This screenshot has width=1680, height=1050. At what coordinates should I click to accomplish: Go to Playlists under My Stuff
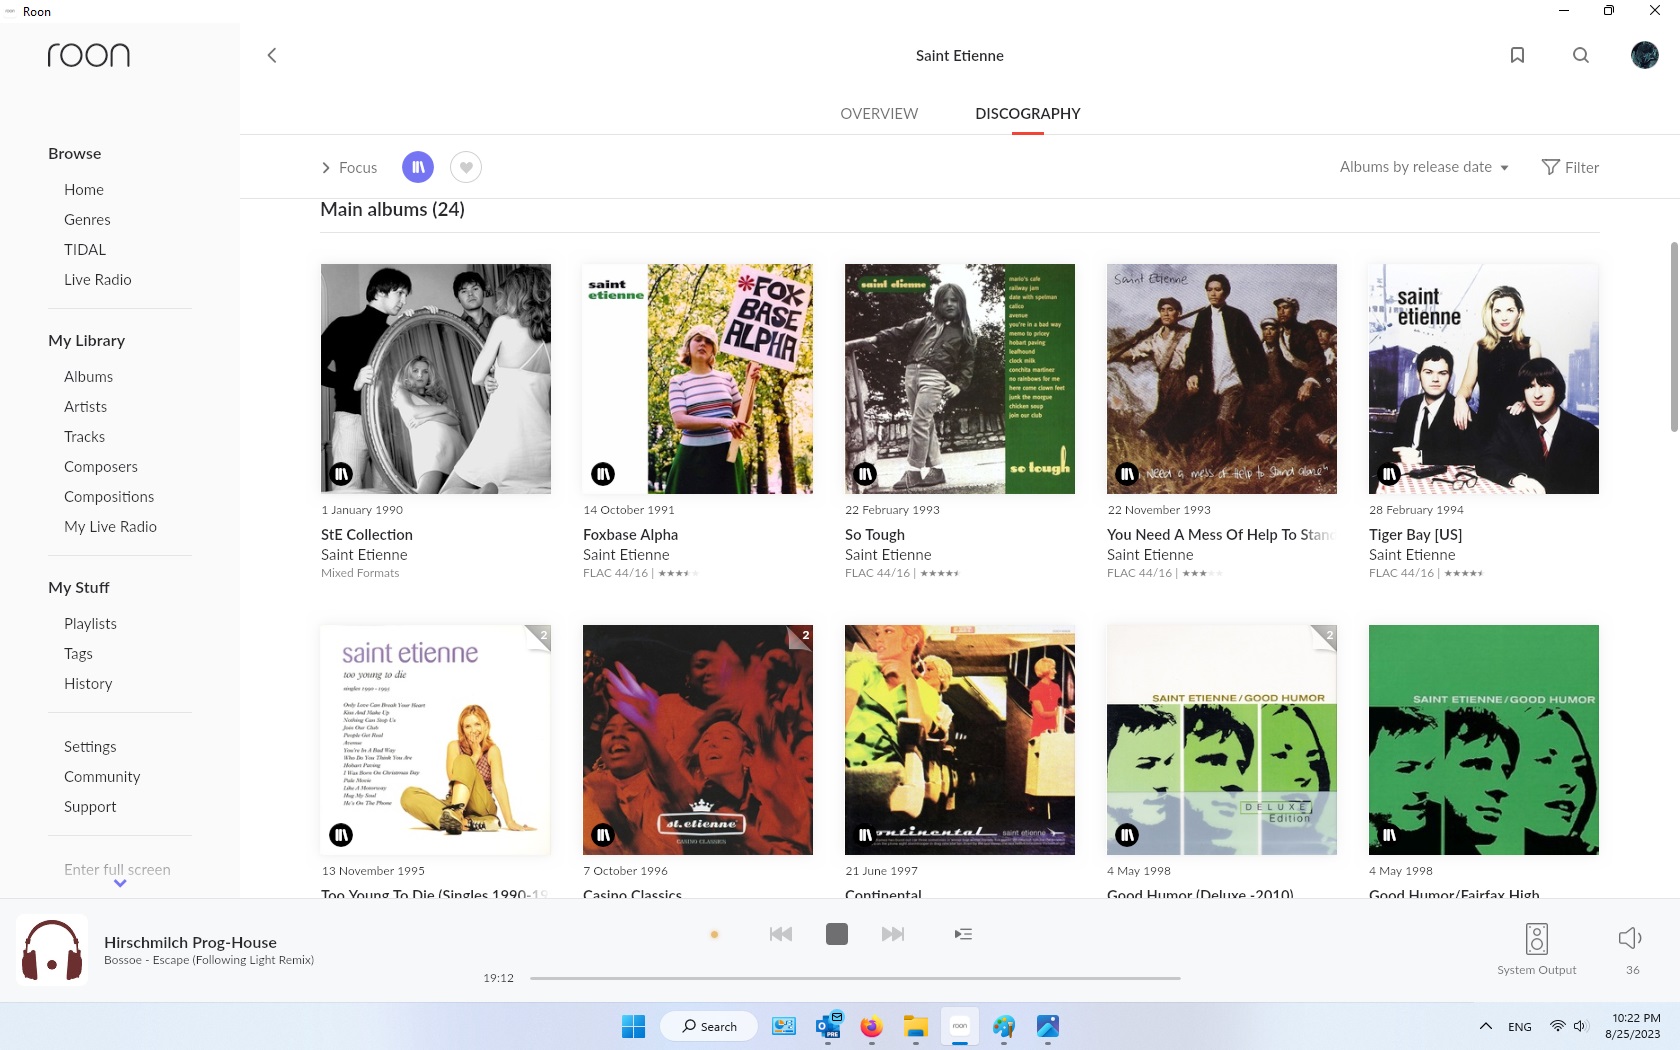tap(90, 622)
